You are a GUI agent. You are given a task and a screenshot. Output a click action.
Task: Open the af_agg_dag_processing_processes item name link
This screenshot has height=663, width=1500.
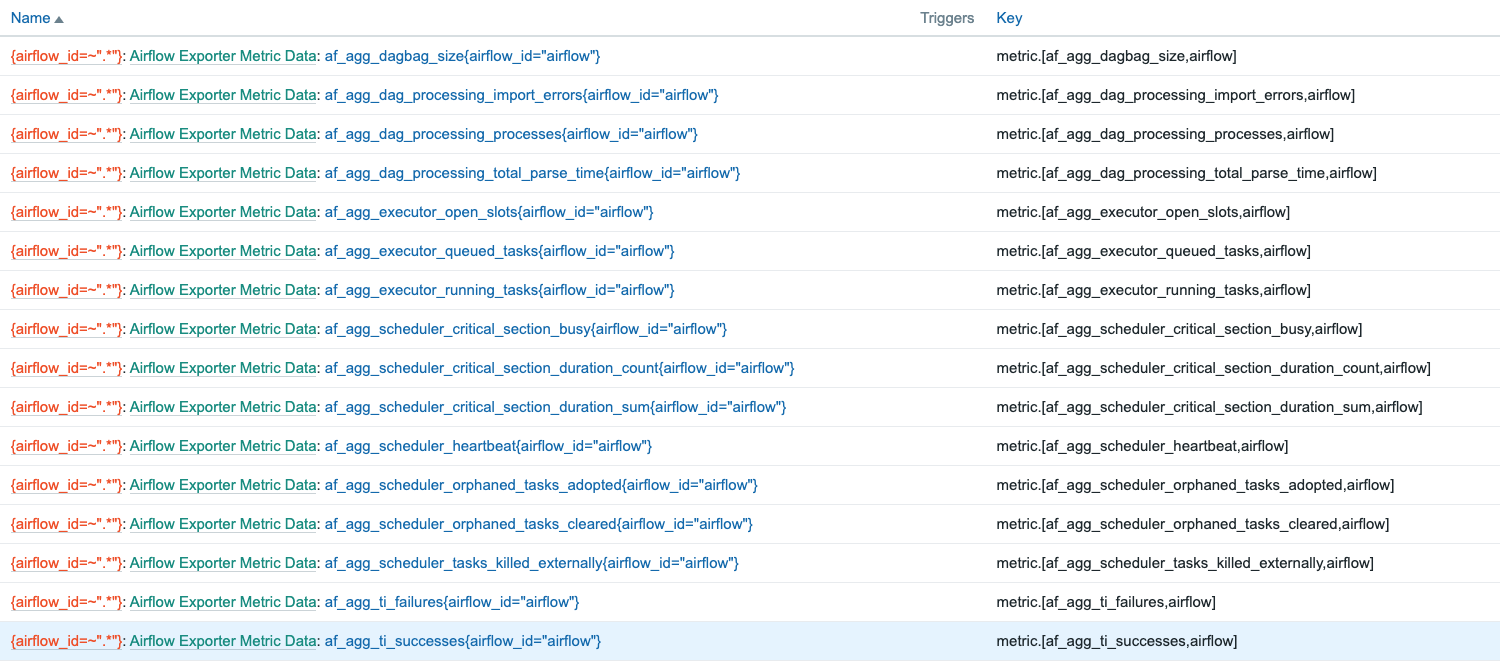click(x=511, y=134)
